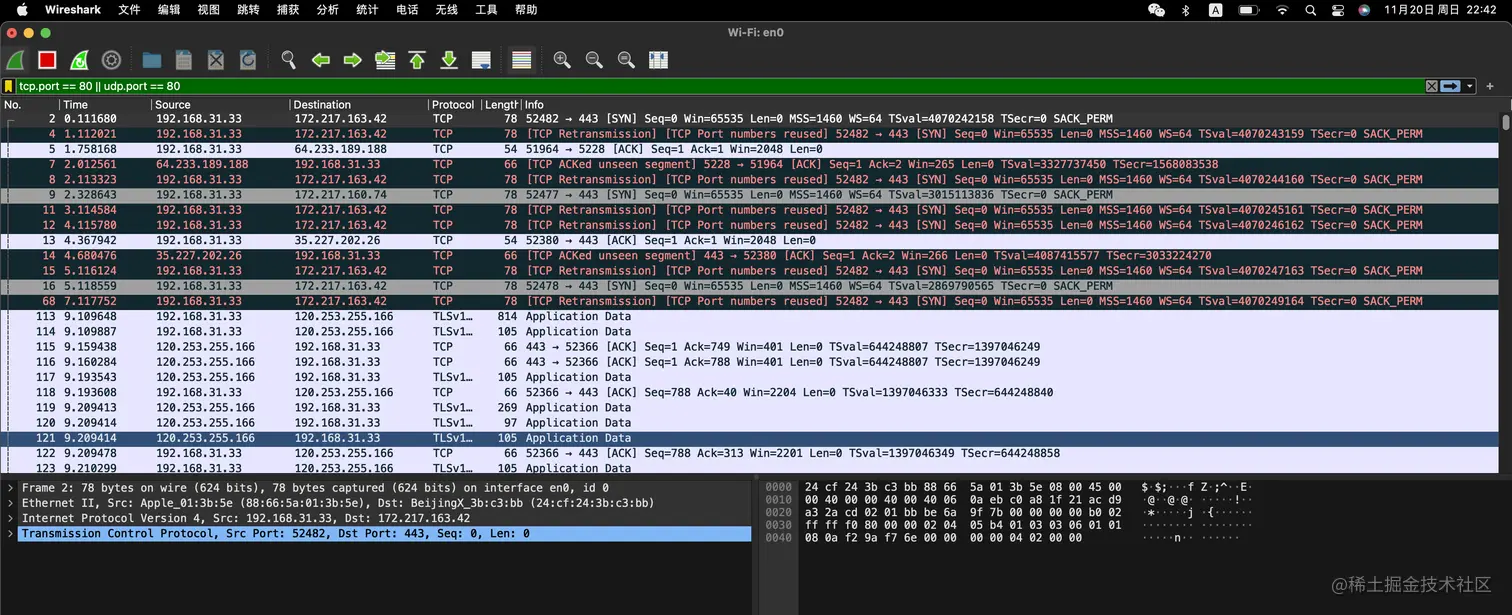Screen dimensions: 1512x615
Task: Open the 捕获 menu
Action: click(287, 10)
